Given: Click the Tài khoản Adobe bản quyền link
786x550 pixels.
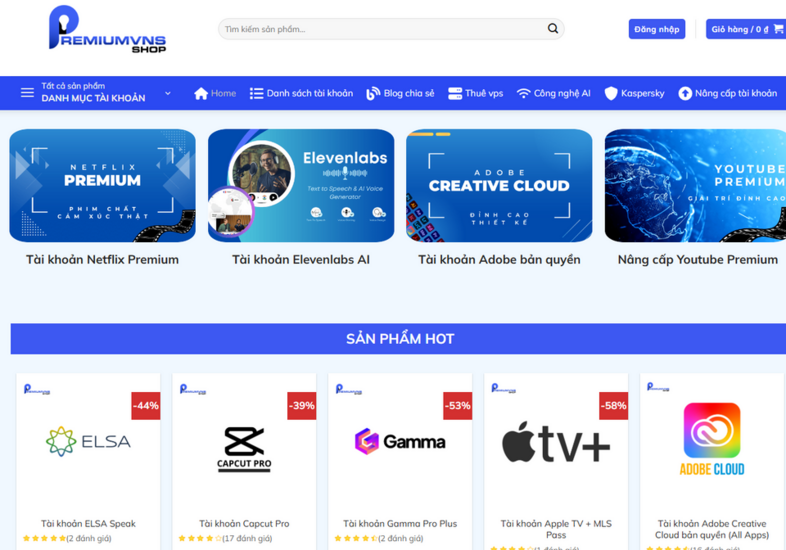Looking at the screenshot, I should 499,260.
